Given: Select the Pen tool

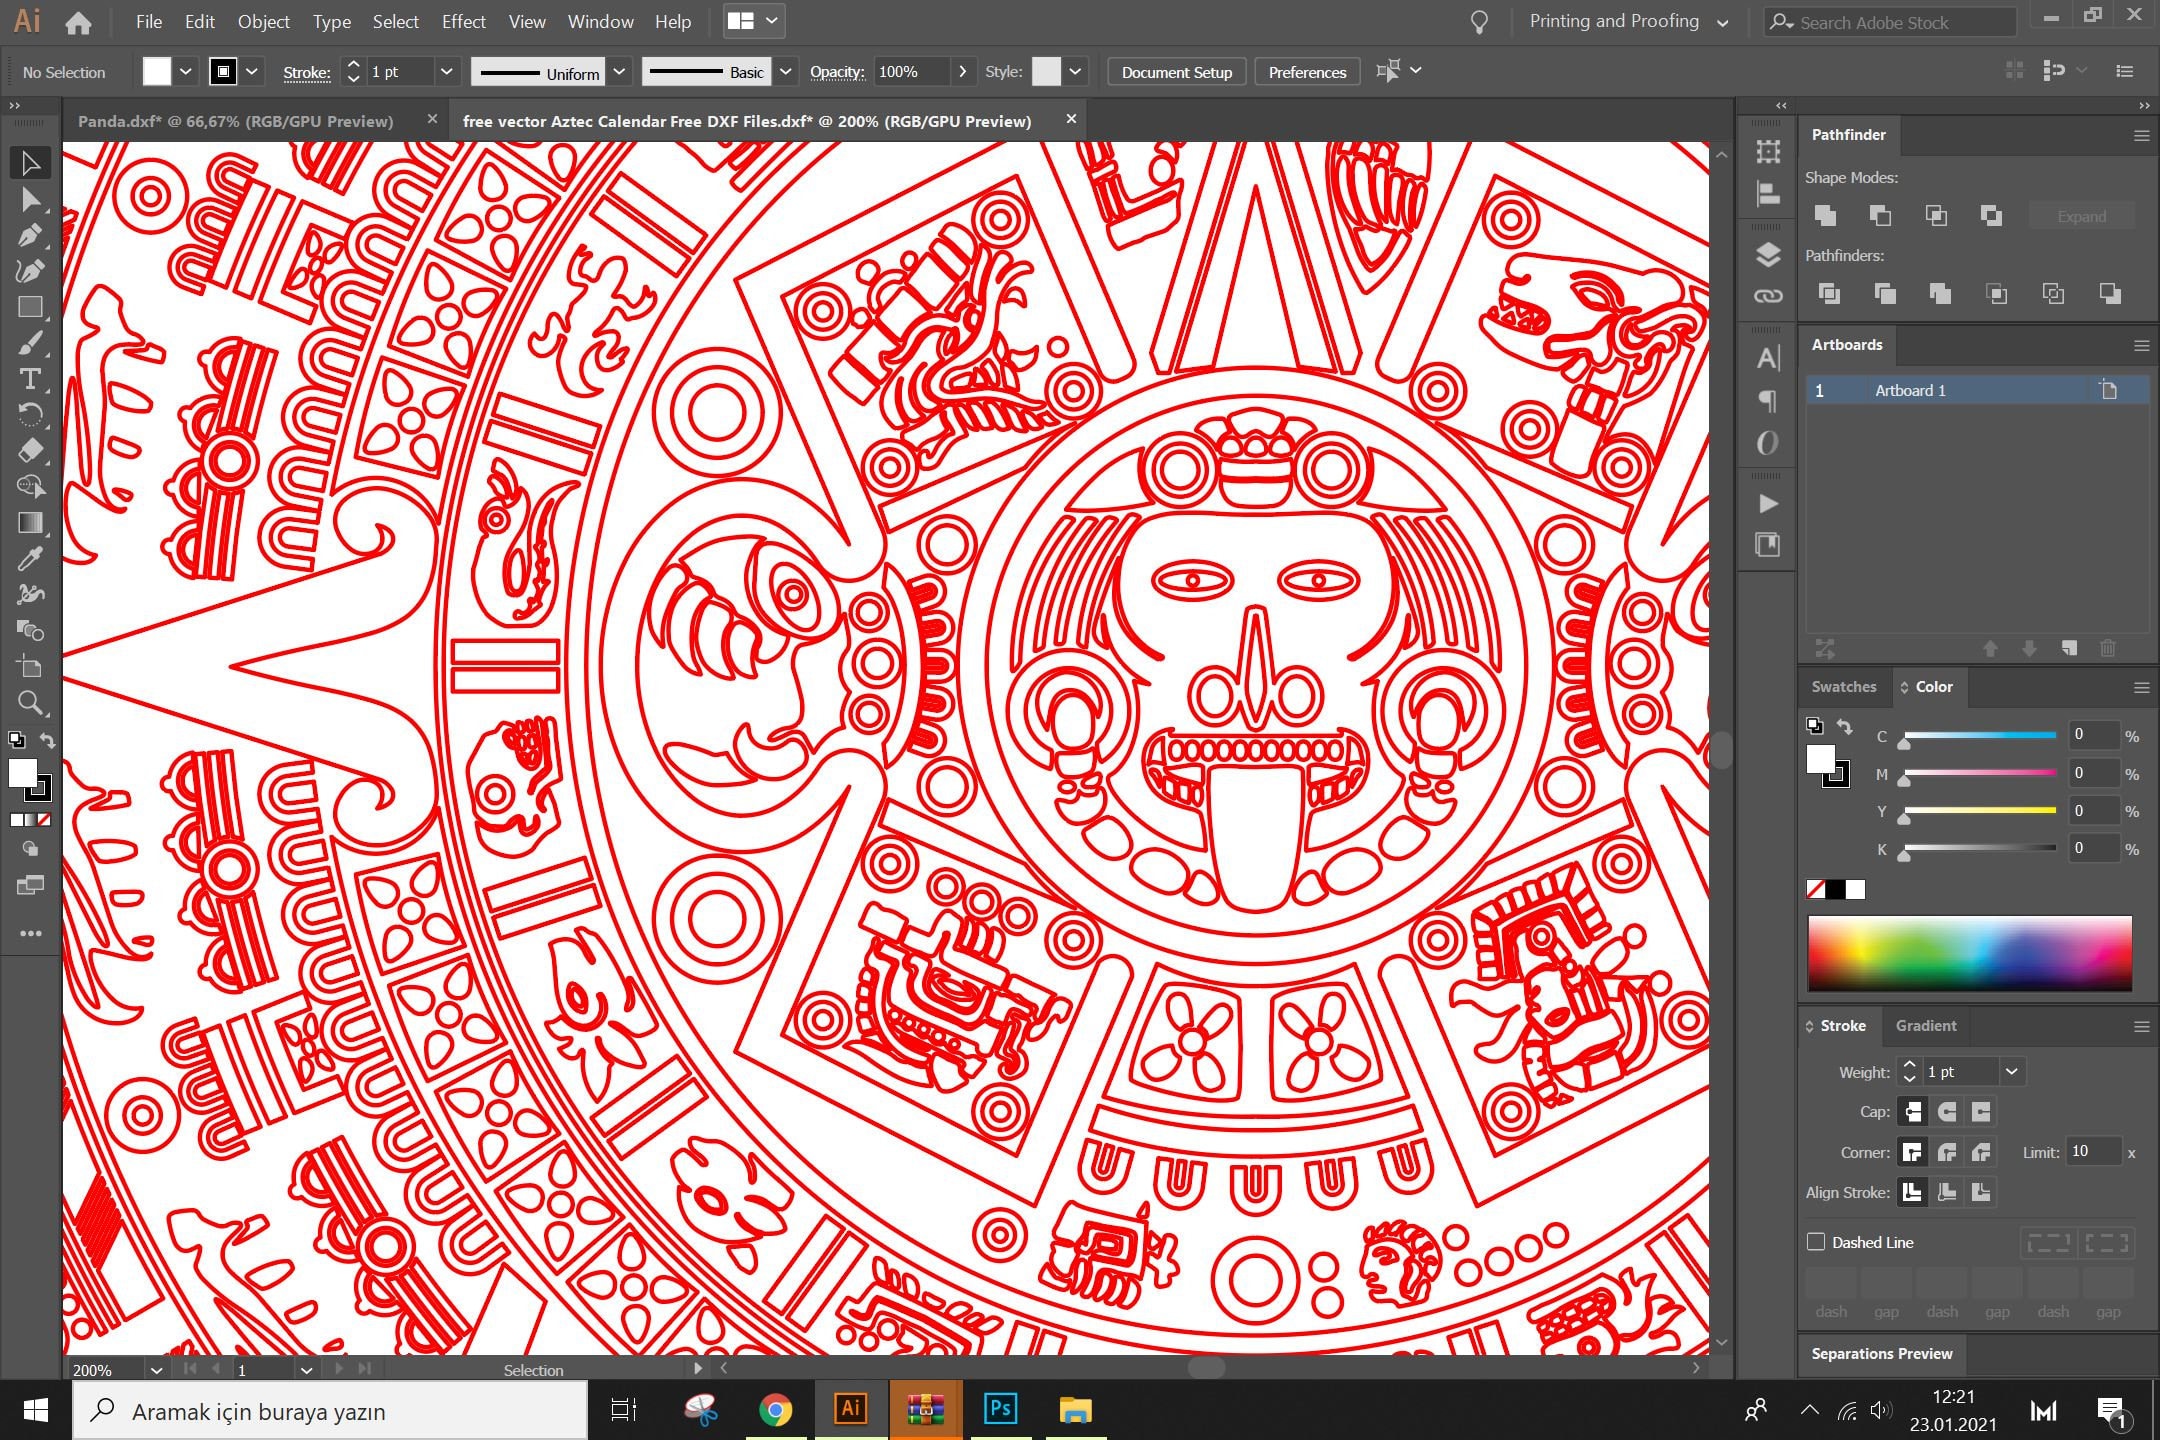Looking at the screenshot, I should tap(30, 235).
